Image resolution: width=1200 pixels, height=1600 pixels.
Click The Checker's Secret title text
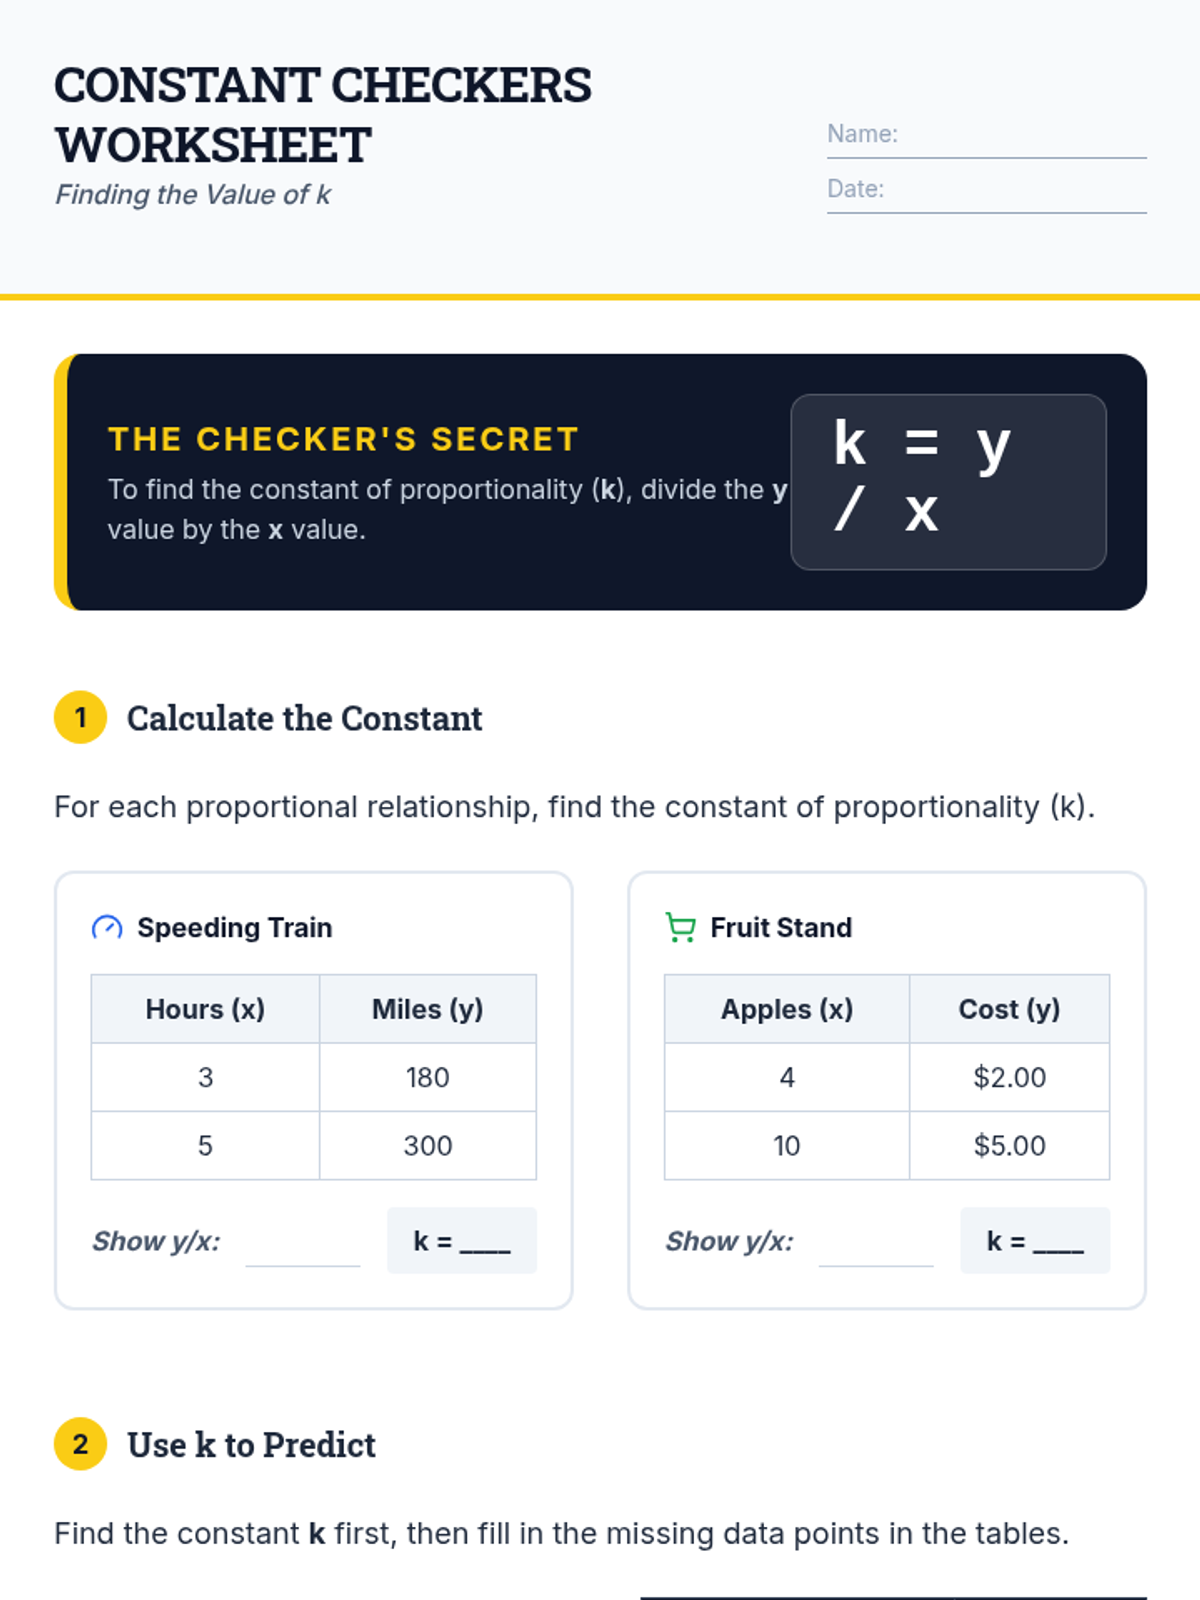point(343,439)
